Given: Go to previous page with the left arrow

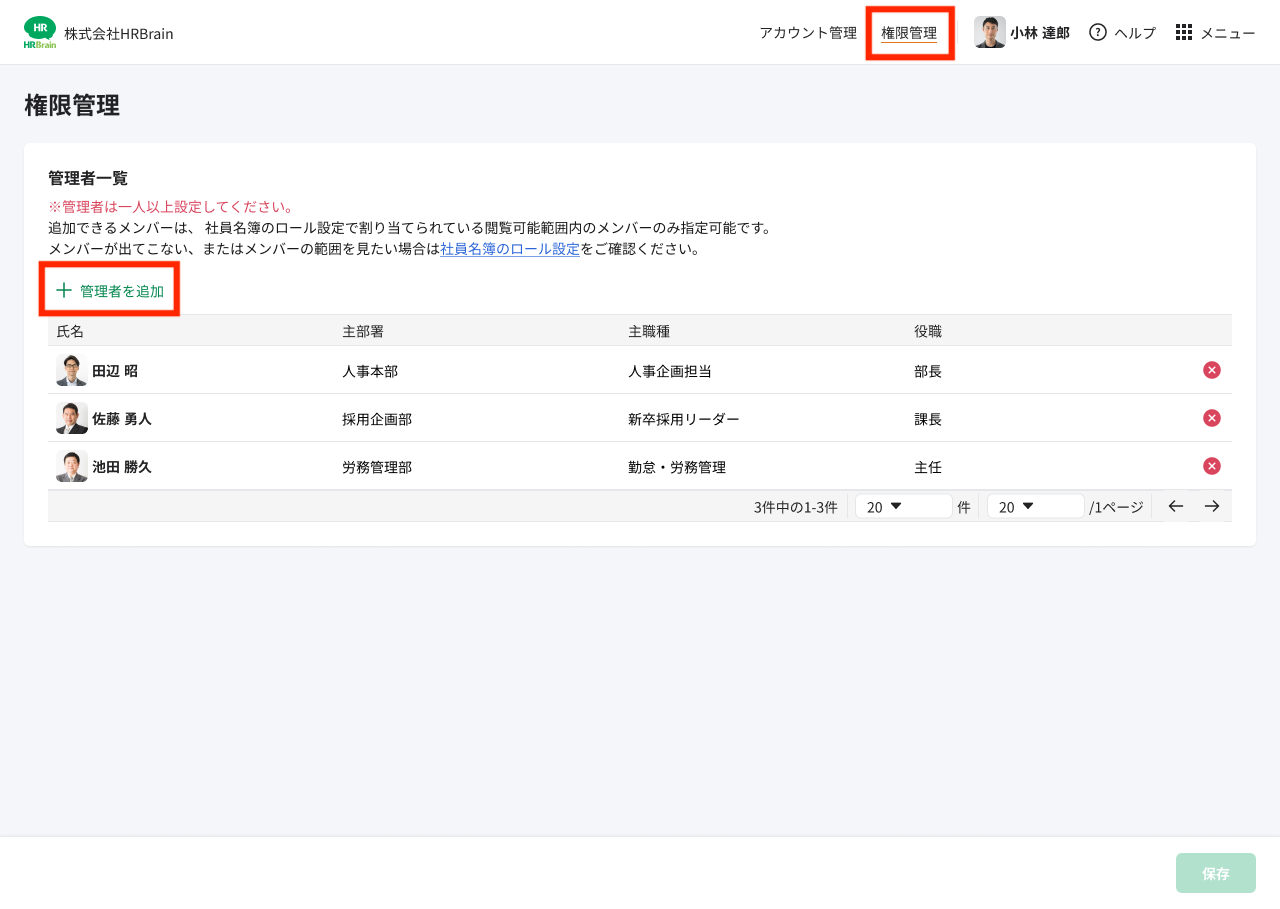Looking at the screenshot, I should click(x=1175, y=506).
